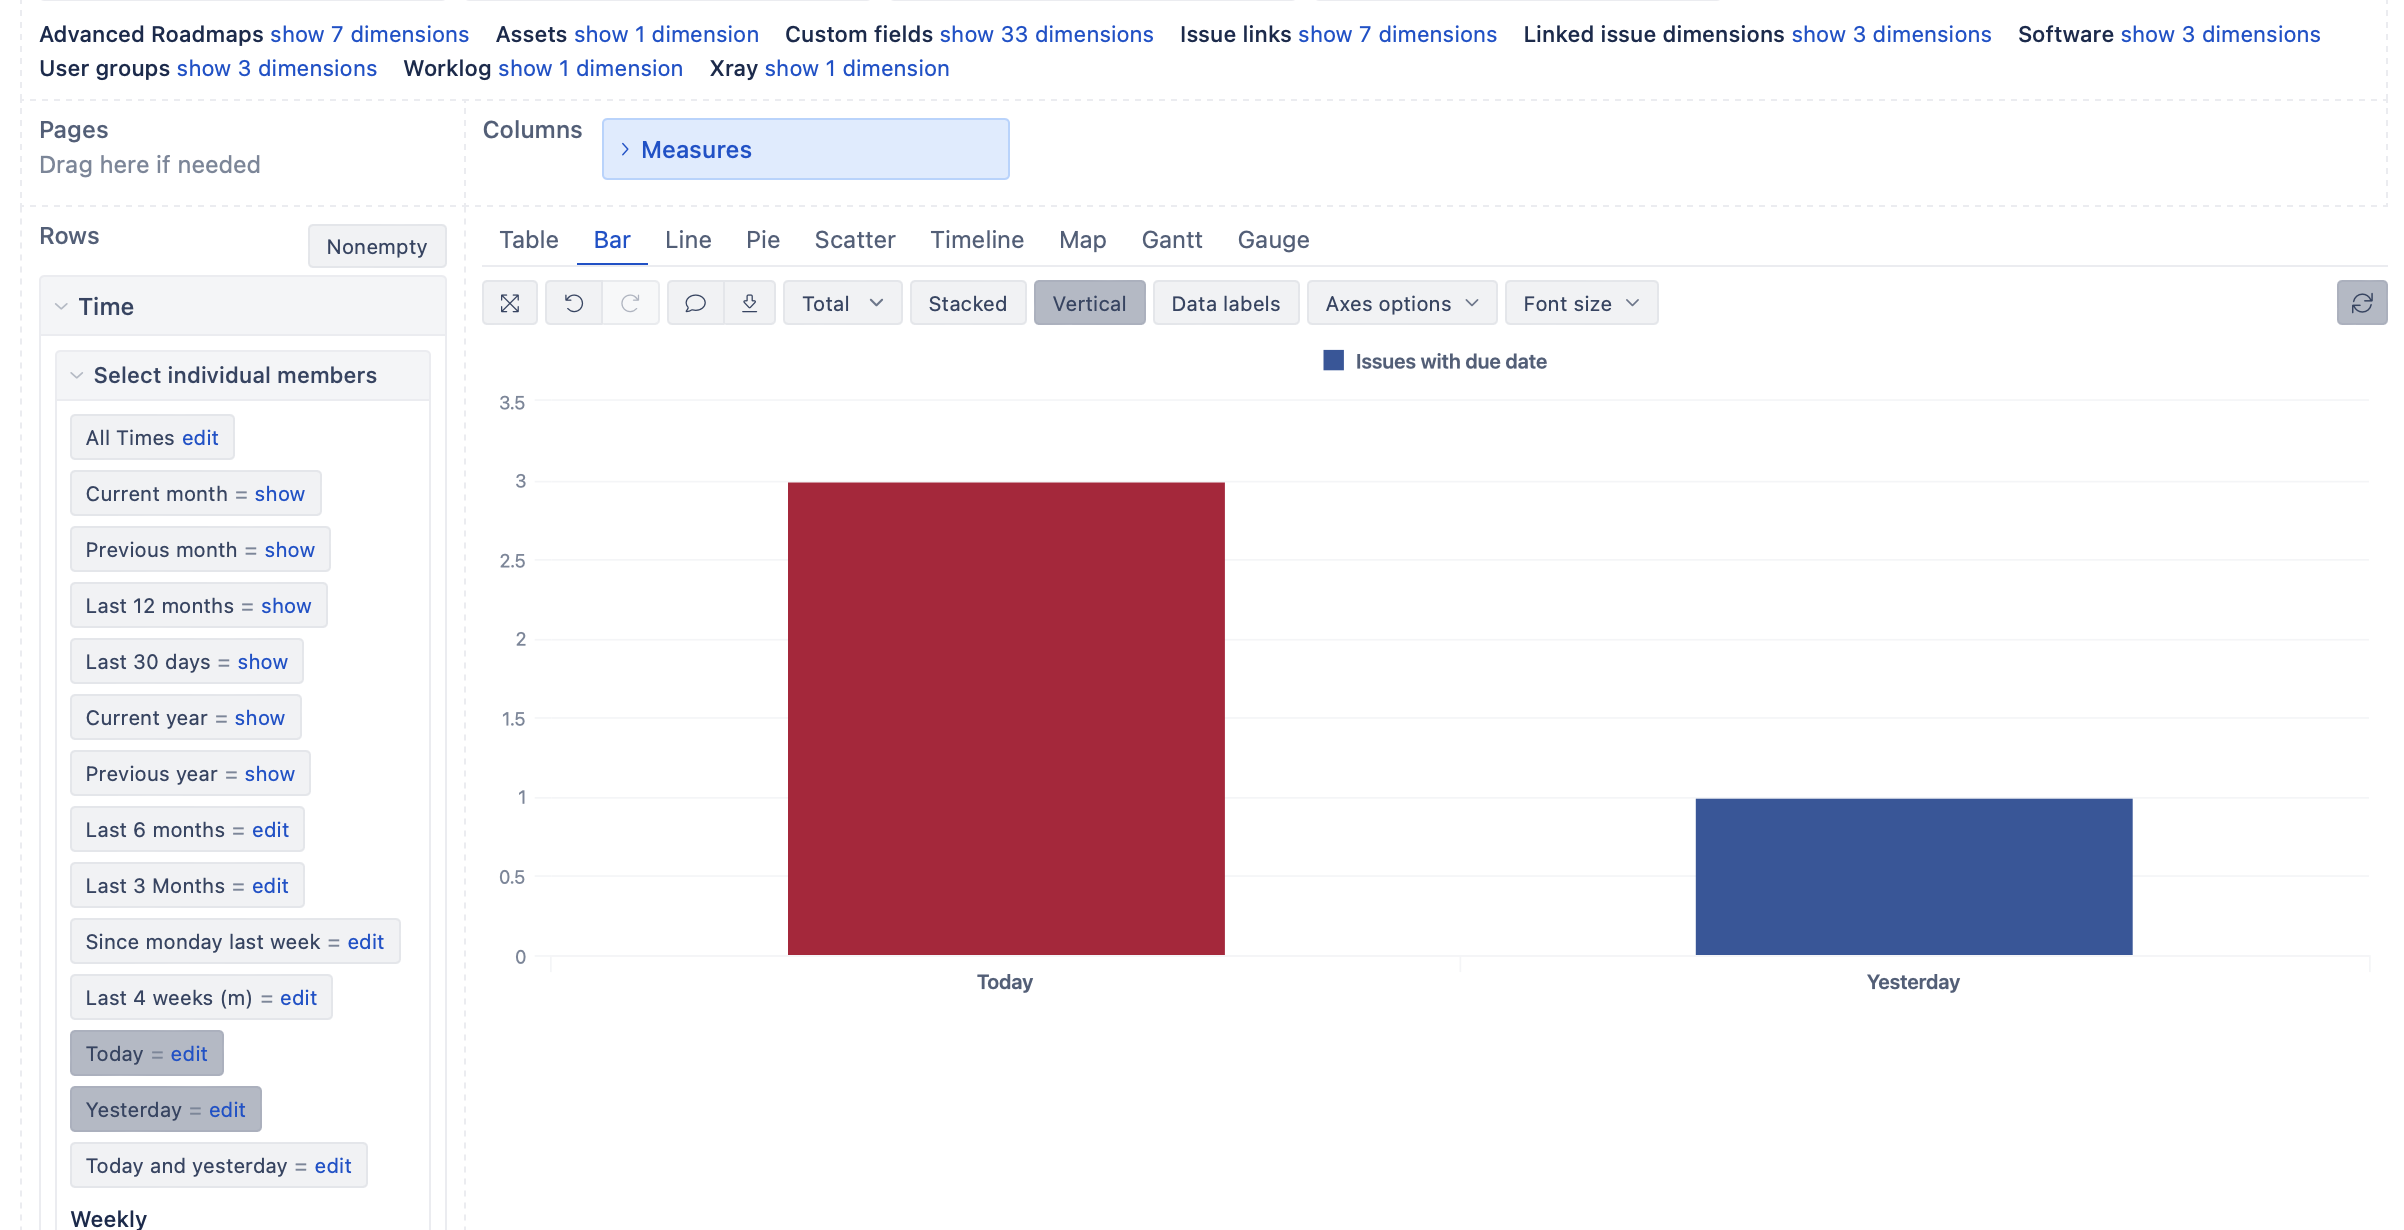Click the Today x-axis label

coord(1004,982)
